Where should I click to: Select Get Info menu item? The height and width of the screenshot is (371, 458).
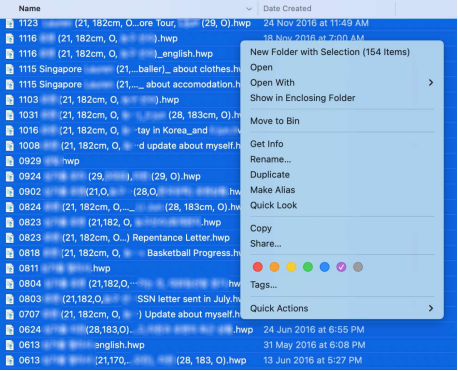pos(267,144)
